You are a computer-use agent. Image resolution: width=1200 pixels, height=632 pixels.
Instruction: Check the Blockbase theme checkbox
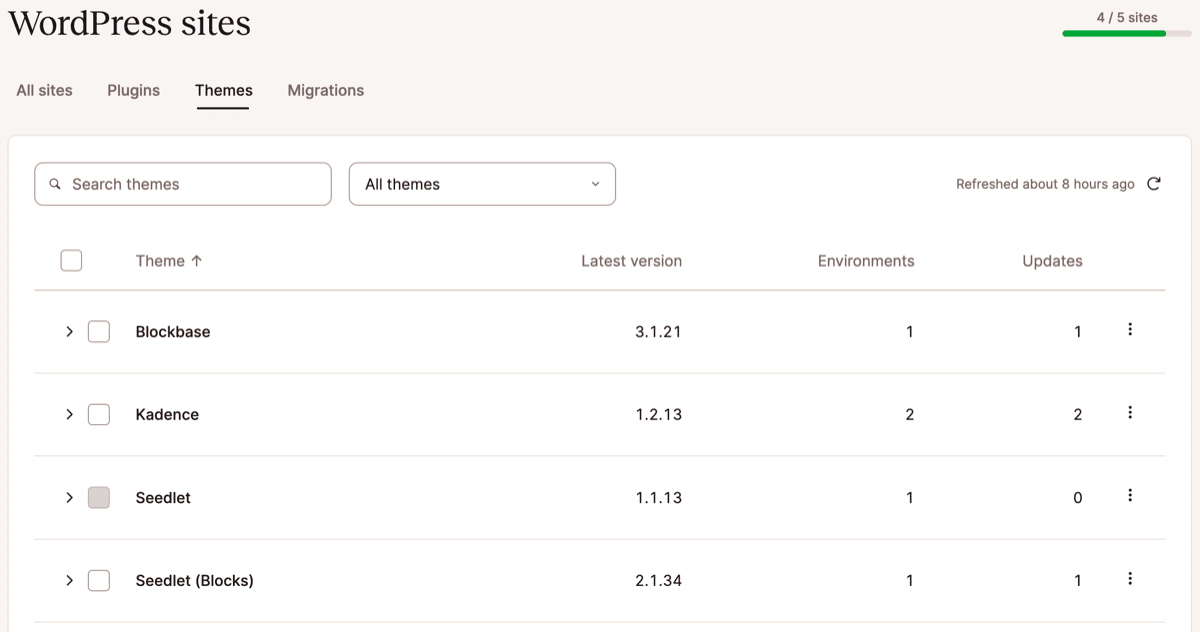click(x=99, y=332)
